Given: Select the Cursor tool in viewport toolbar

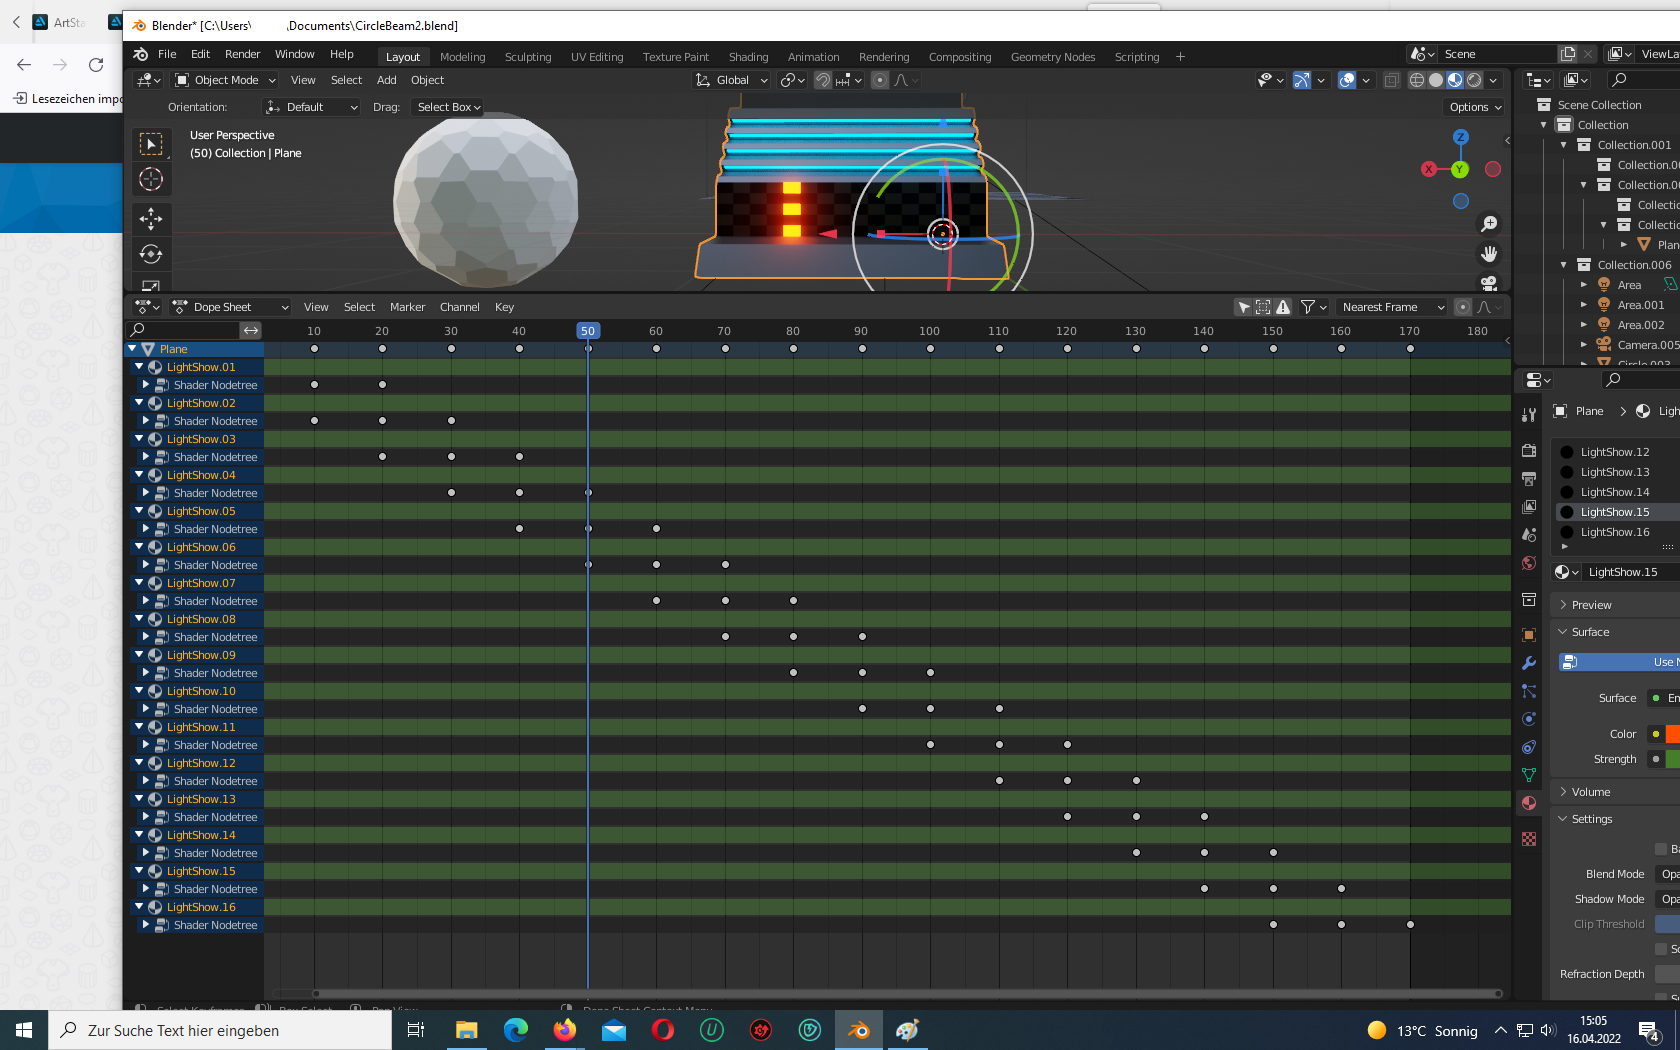Looking at the screenshot, I should point(151,179).
